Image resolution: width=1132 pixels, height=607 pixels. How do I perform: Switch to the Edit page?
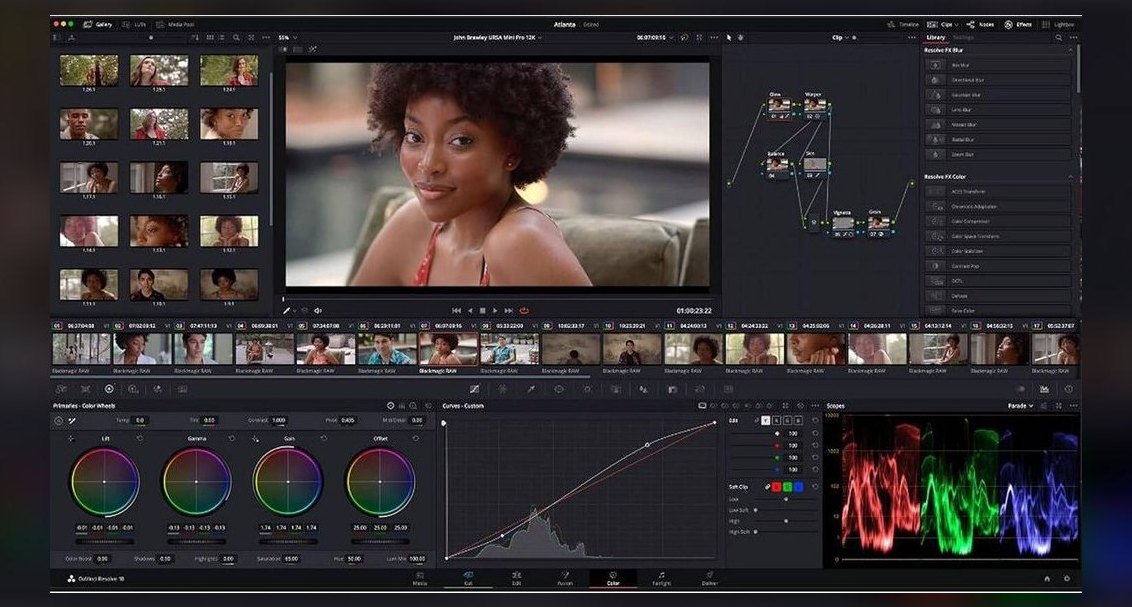pos(516,578)
